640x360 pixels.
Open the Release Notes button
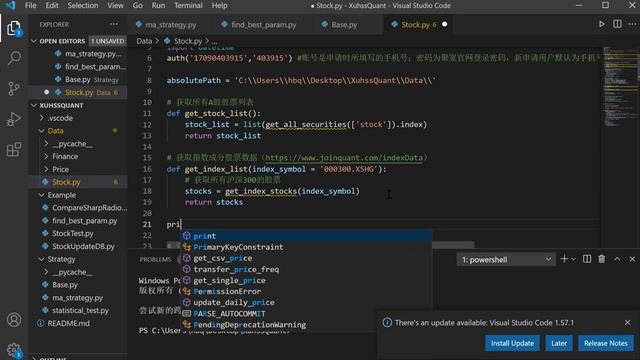point(606,343)
